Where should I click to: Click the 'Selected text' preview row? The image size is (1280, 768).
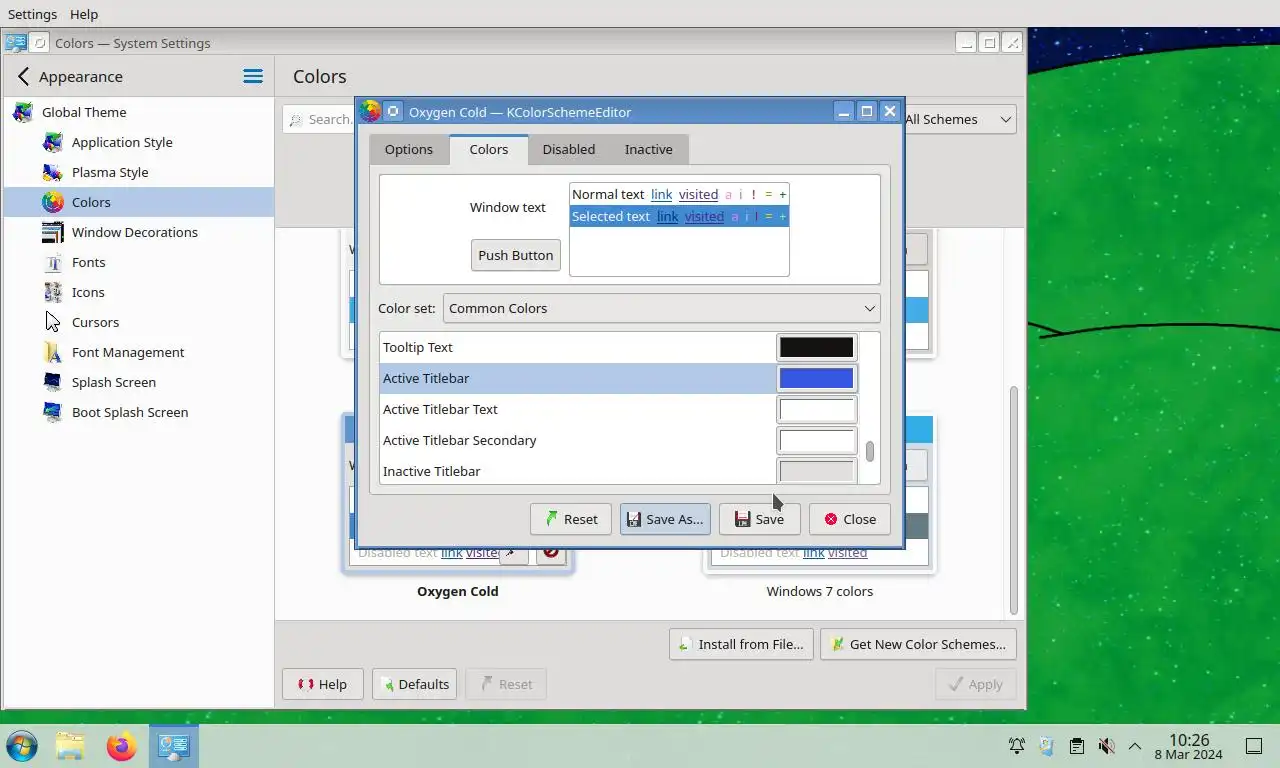(x=679, y=216)
